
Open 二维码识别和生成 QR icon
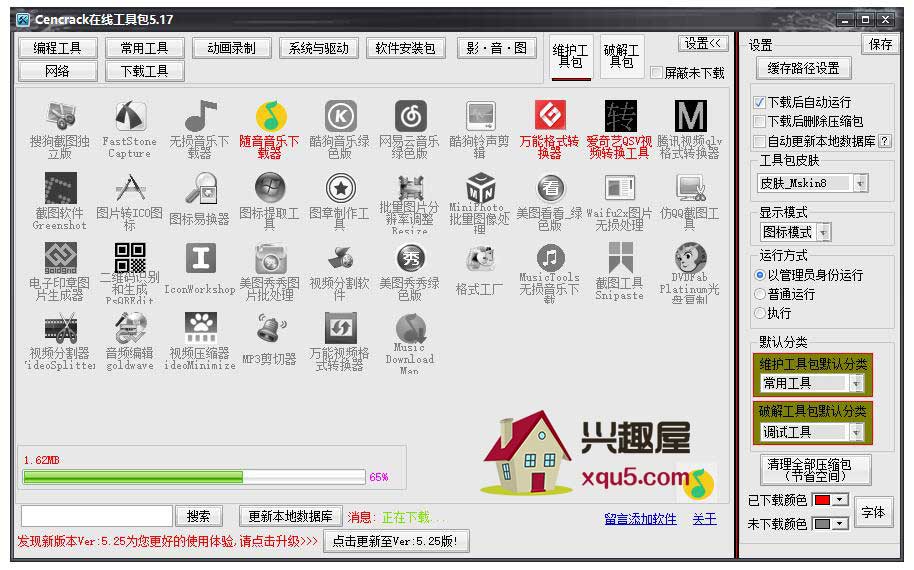click(x=130, y=258)
